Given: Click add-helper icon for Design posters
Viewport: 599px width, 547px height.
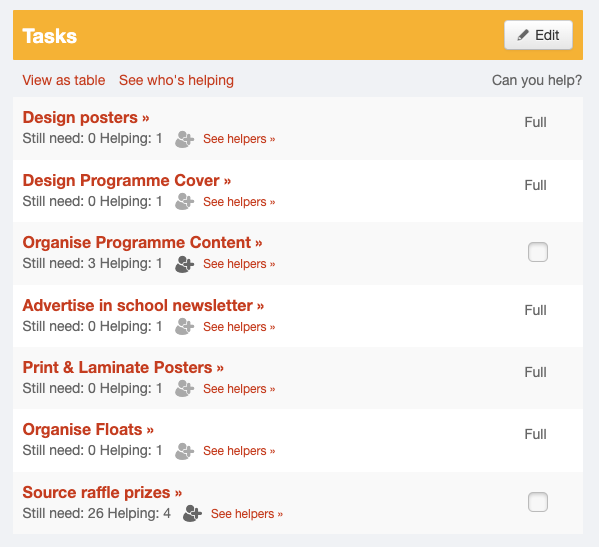Looking at the screenshot, I should click(x=185, y=139).
